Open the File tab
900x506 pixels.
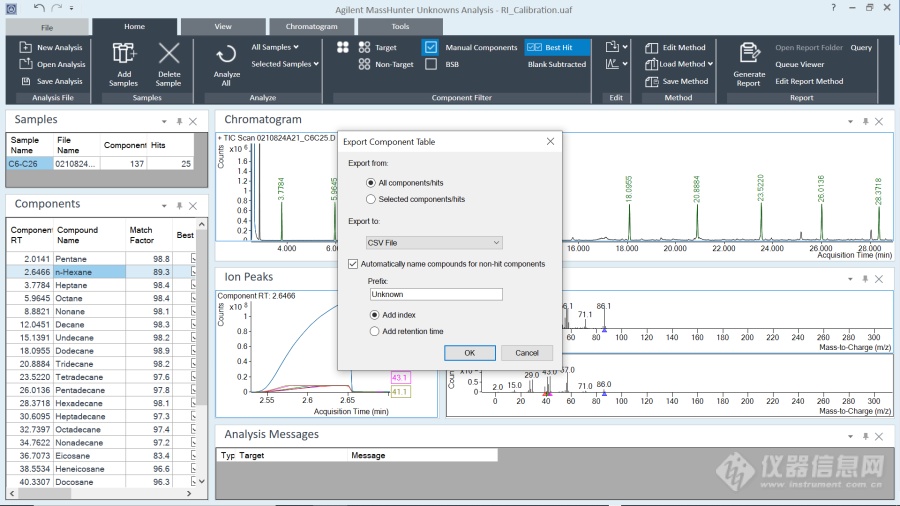(x=47, y=27)
